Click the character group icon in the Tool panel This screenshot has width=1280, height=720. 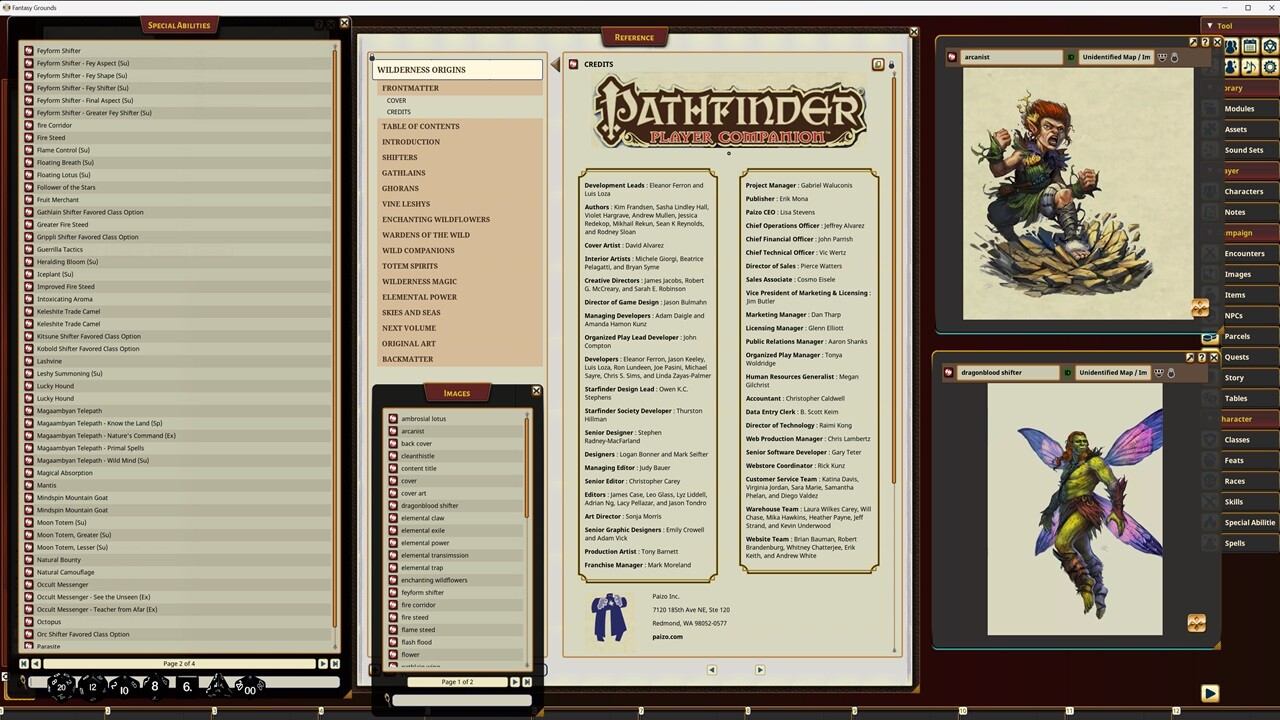[1230, 46]
